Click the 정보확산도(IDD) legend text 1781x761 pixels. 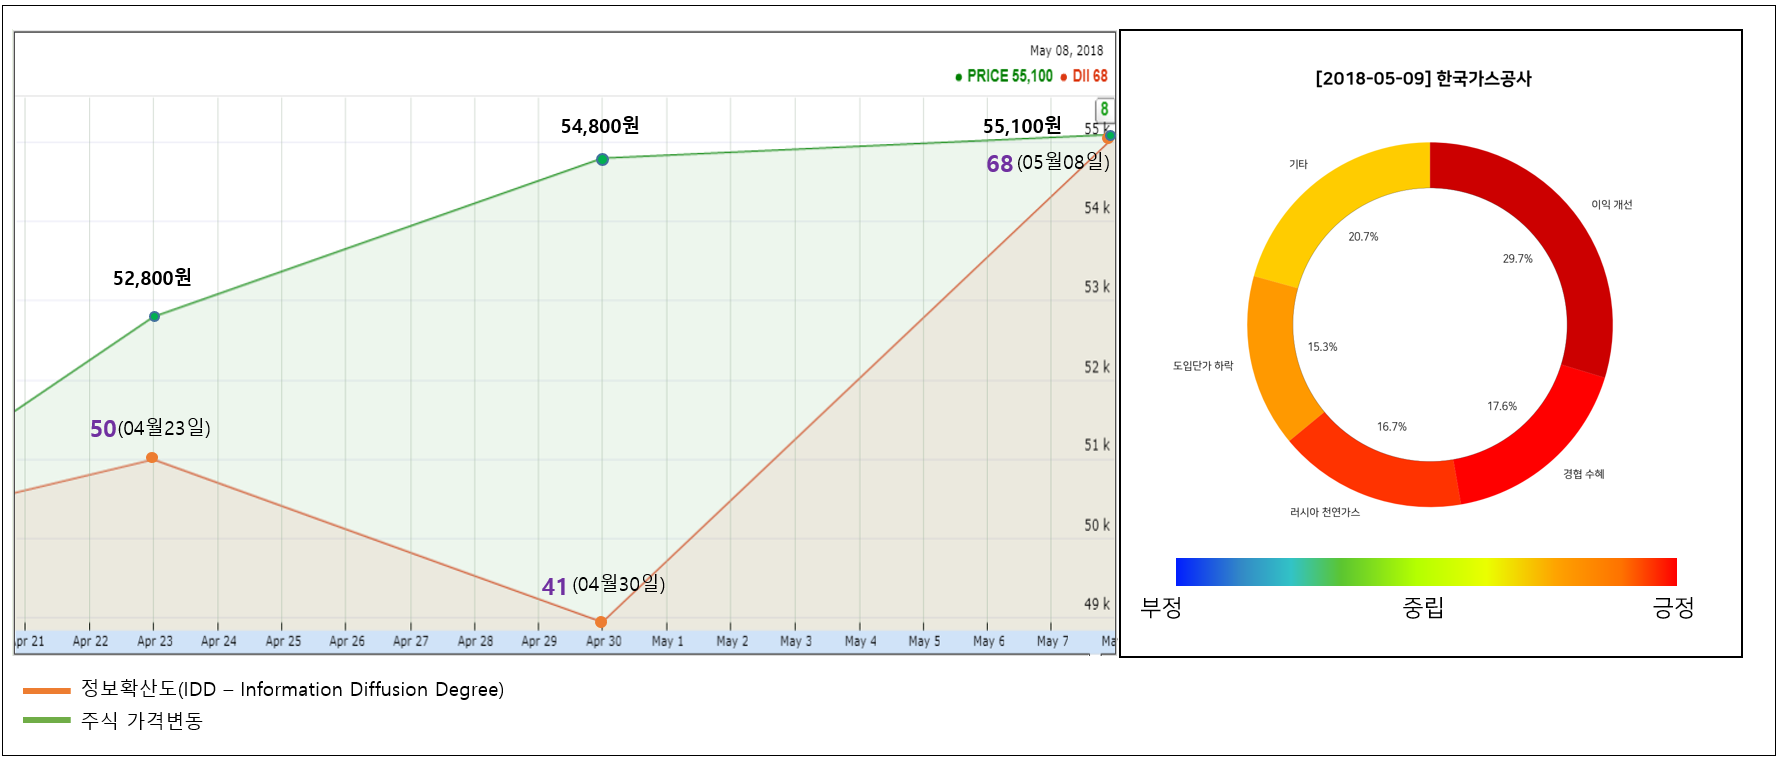292,689
